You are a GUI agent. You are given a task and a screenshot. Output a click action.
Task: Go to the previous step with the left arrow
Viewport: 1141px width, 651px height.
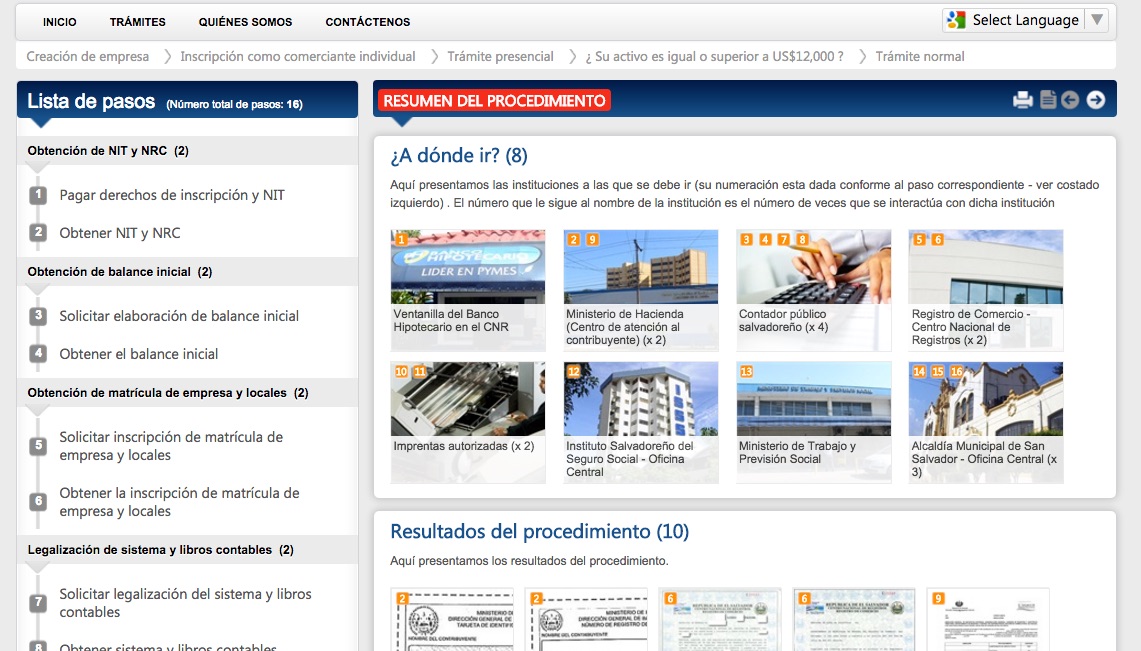(1071, 100)
